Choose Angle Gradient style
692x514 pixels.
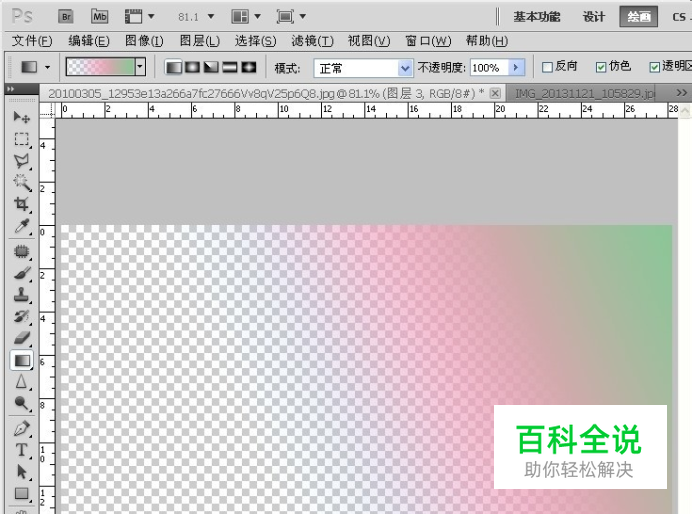211,68
